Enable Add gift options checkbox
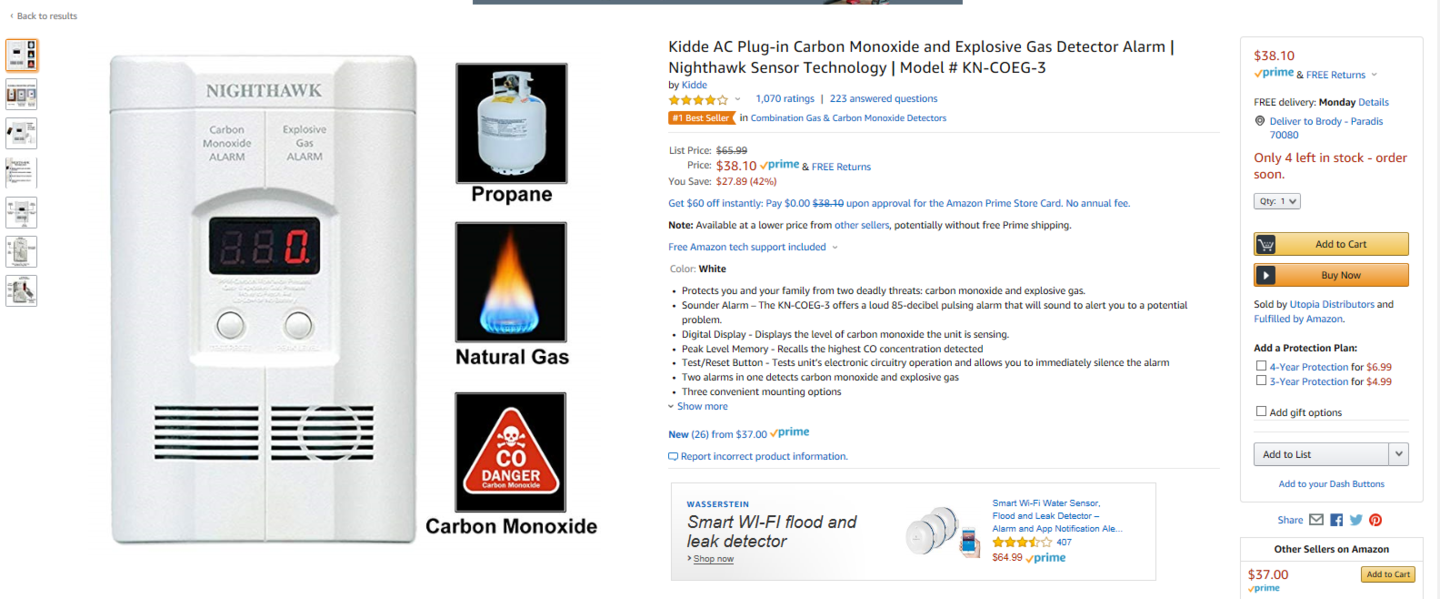The width and height of the screenshot is (1440, 599). pyautogui.click(x=1261, y=411)
